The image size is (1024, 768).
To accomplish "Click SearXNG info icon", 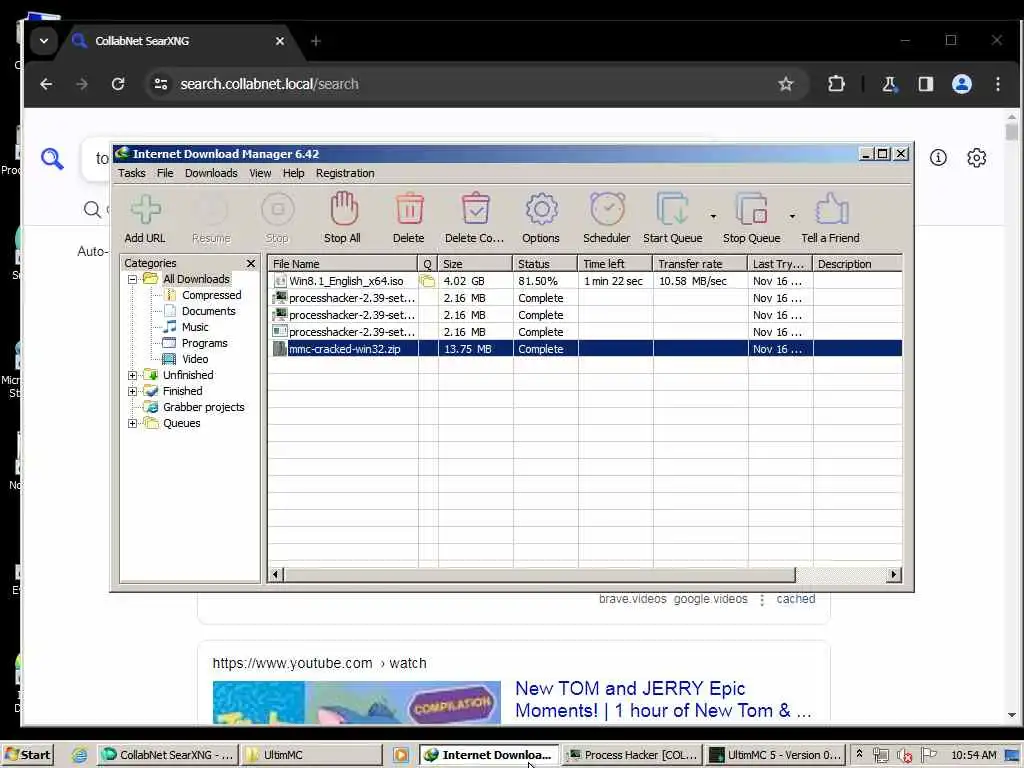I will tap(938, 158).
